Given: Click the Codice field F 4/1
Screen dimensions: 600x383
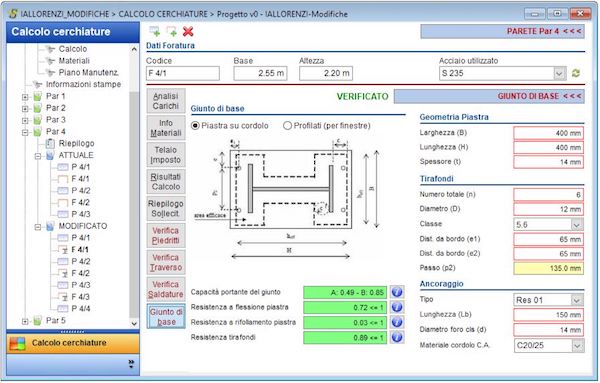Looking at the screenshot, I should [183, 73].
